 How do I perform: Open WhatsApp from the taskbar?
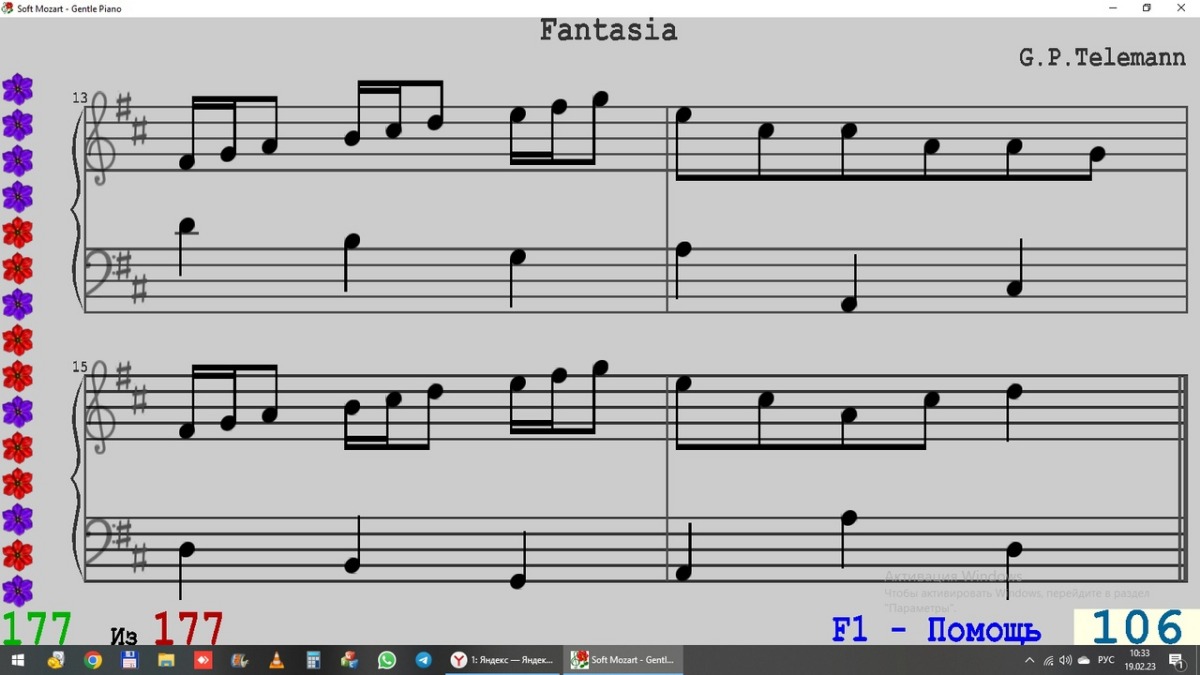click(x=387, y=660)
